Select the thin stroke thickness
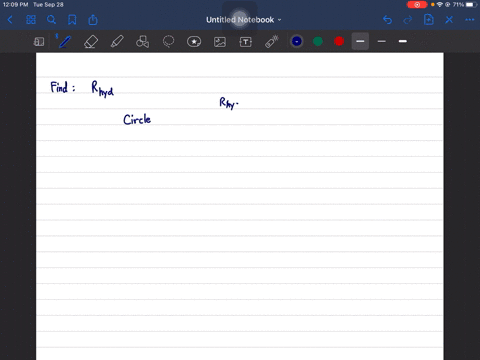 pos(382,41)
